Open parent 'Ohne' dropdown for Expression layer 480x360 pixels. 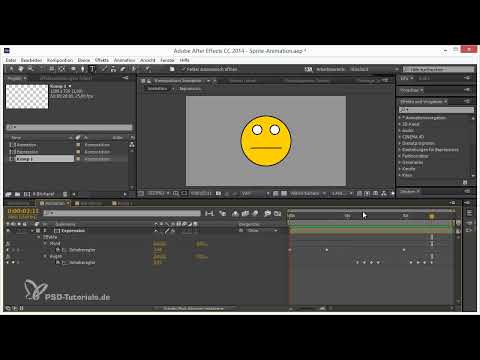point(262,231)
